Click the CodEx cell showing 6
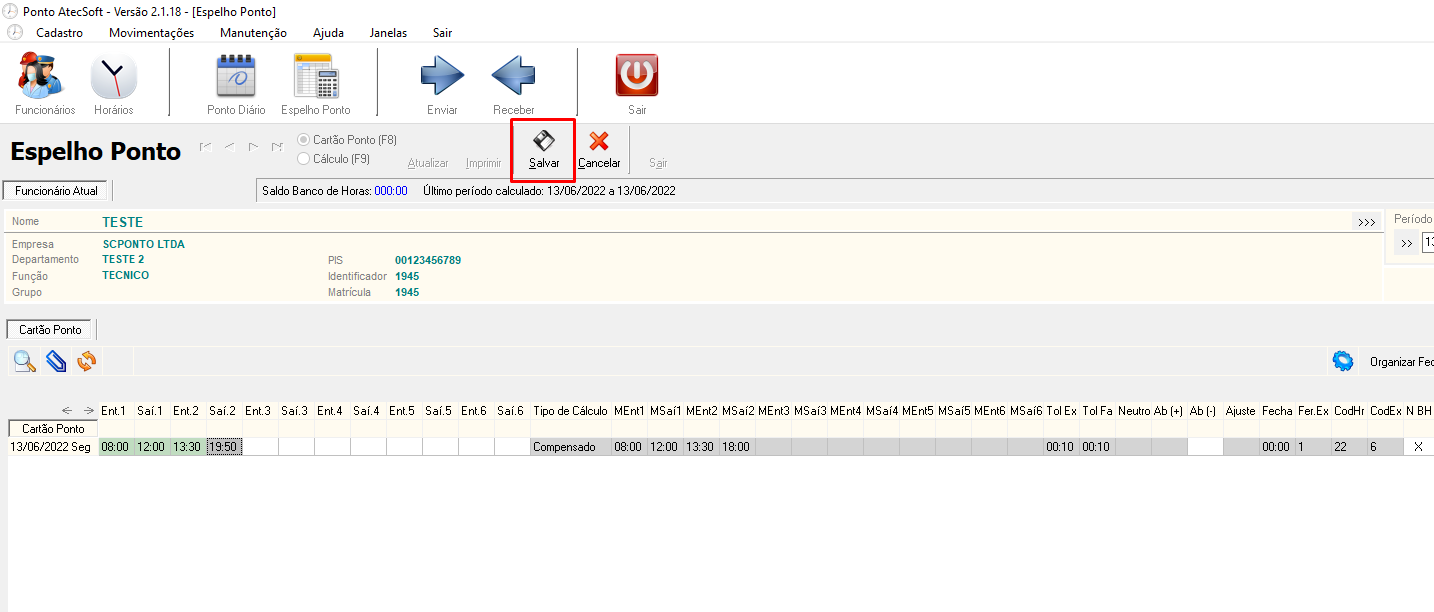 point(1385,447)
